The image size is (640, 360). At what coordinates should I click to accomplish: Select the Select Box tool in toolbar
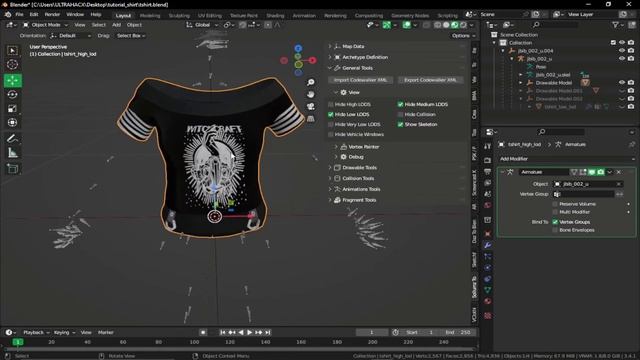(x=13, y=51)
